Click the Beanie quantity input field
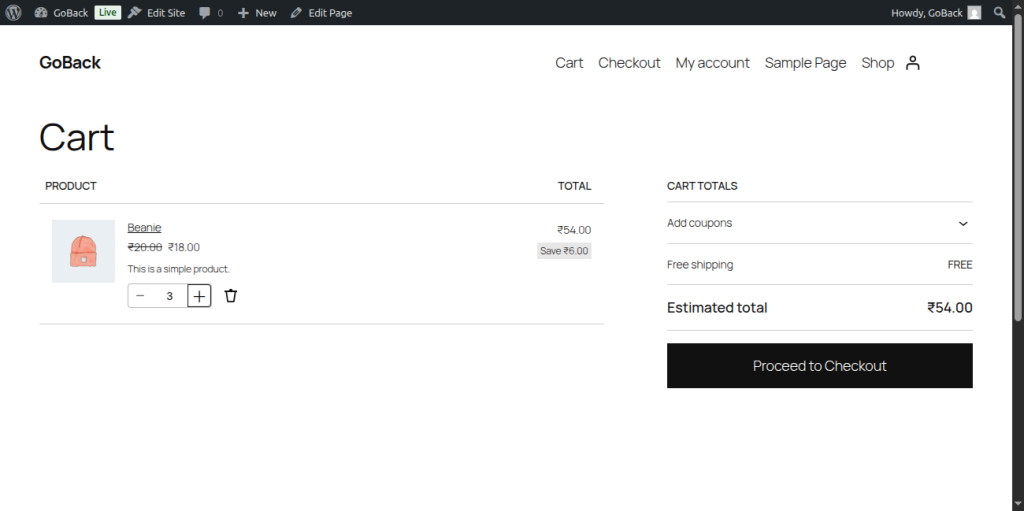This screenshot has width=1024, height=511. click(x=169, y=296)
